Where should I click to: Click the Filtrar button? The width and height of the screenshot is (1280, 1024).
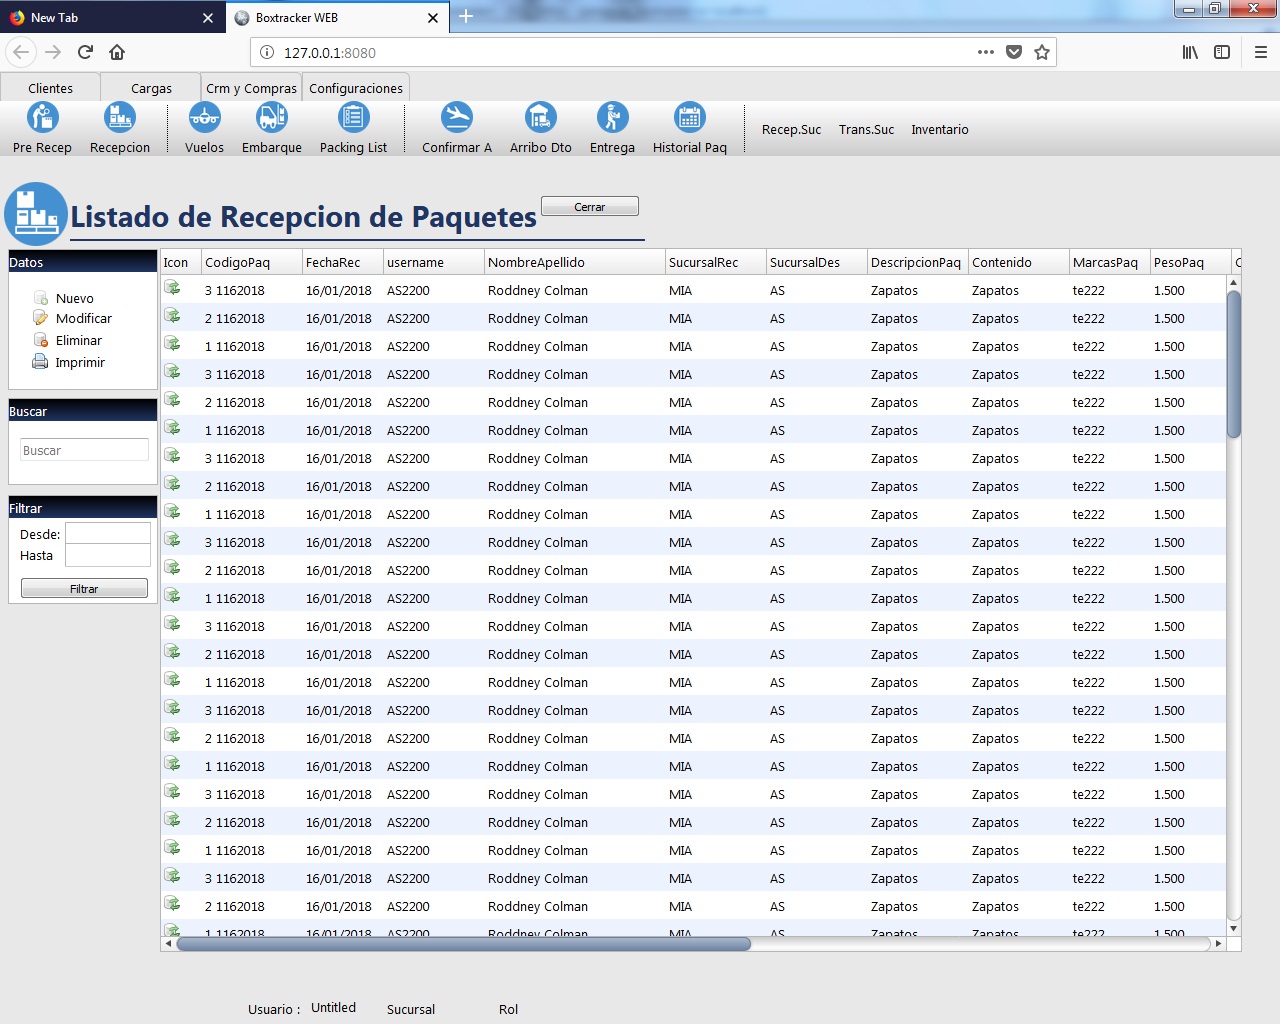click(x=84, y=589)
